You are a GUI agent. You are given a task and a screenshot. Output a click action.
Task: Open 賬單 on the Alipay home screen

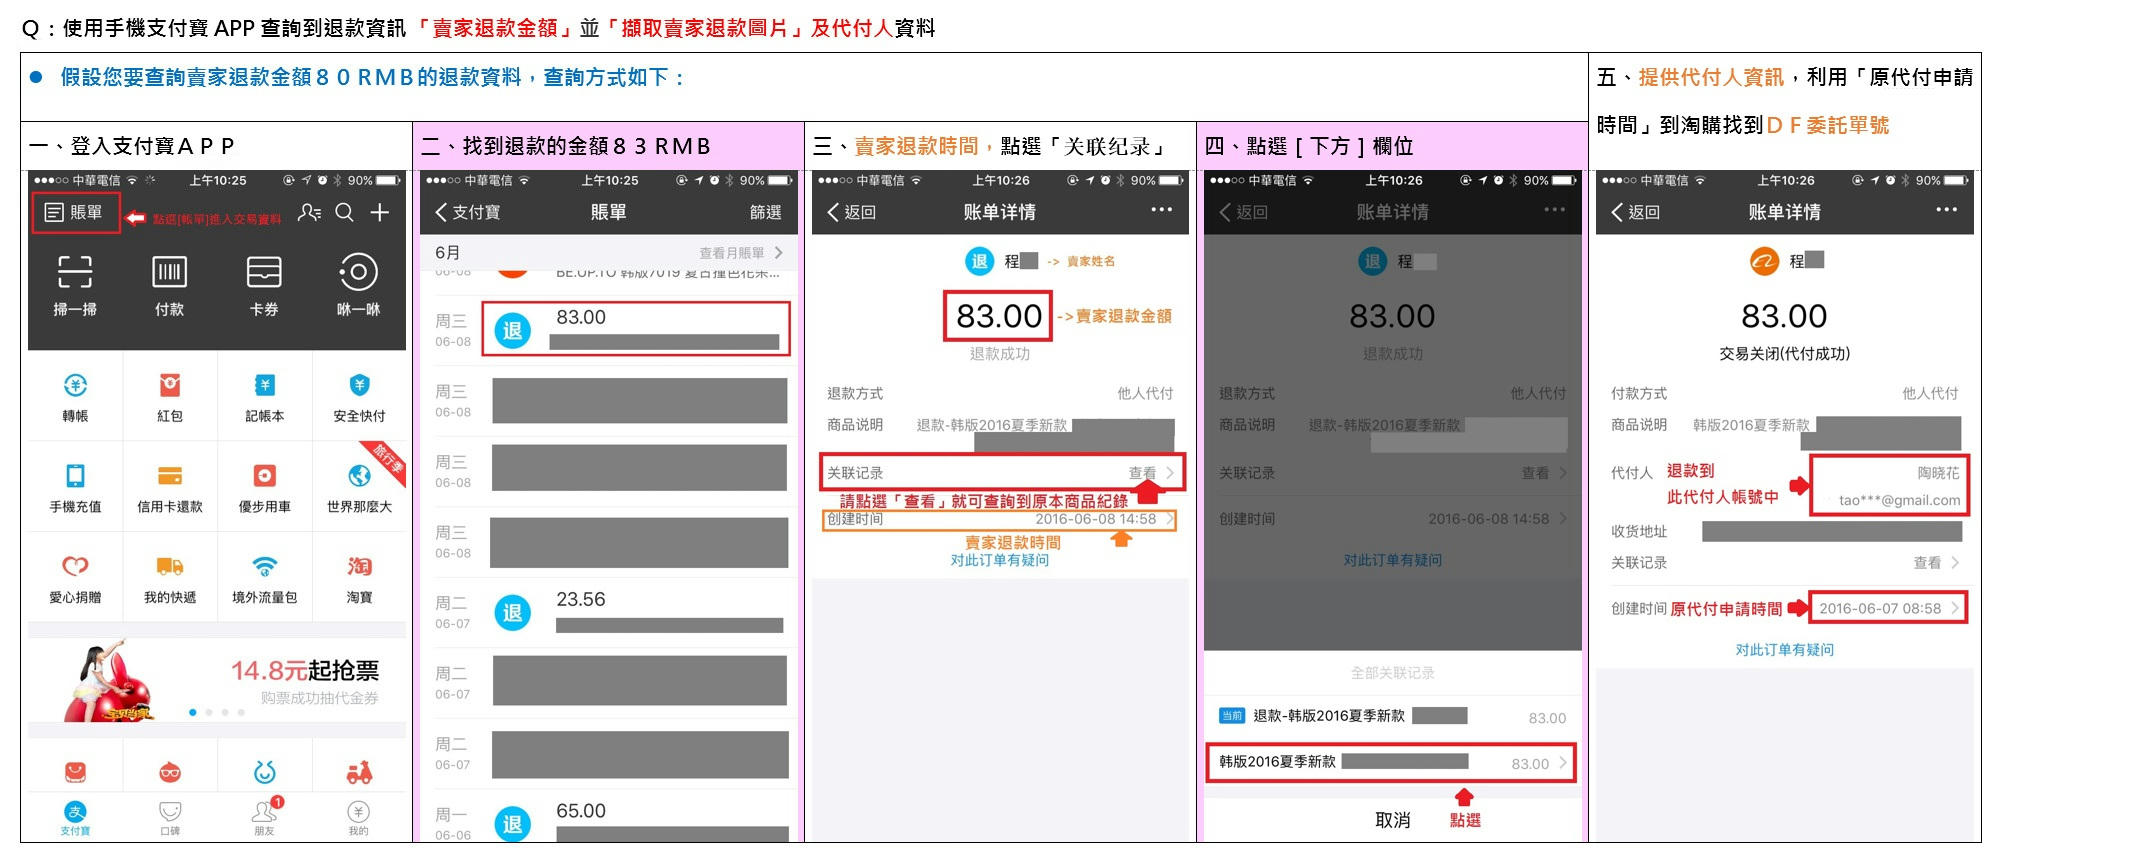point(74,213)
